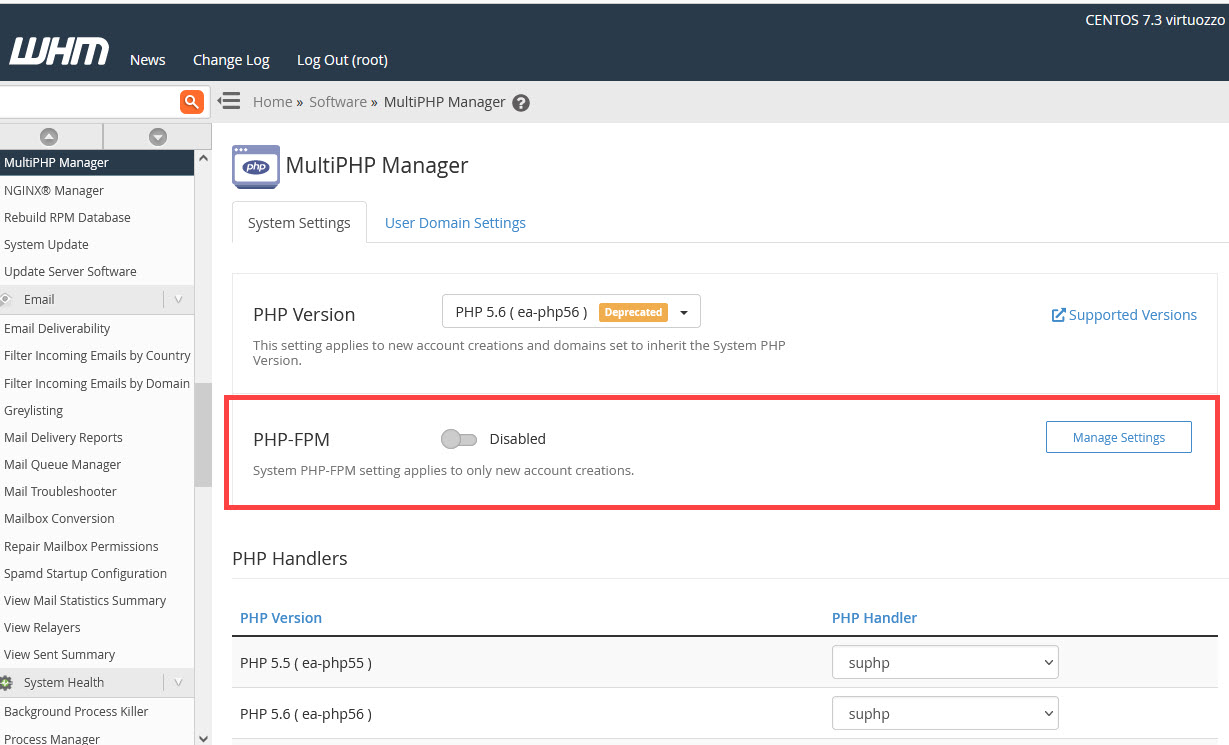Collapse the Email sidebar section
This screenshot has width=1229, height=745.
pyautogui.click(x=178, y=300)
